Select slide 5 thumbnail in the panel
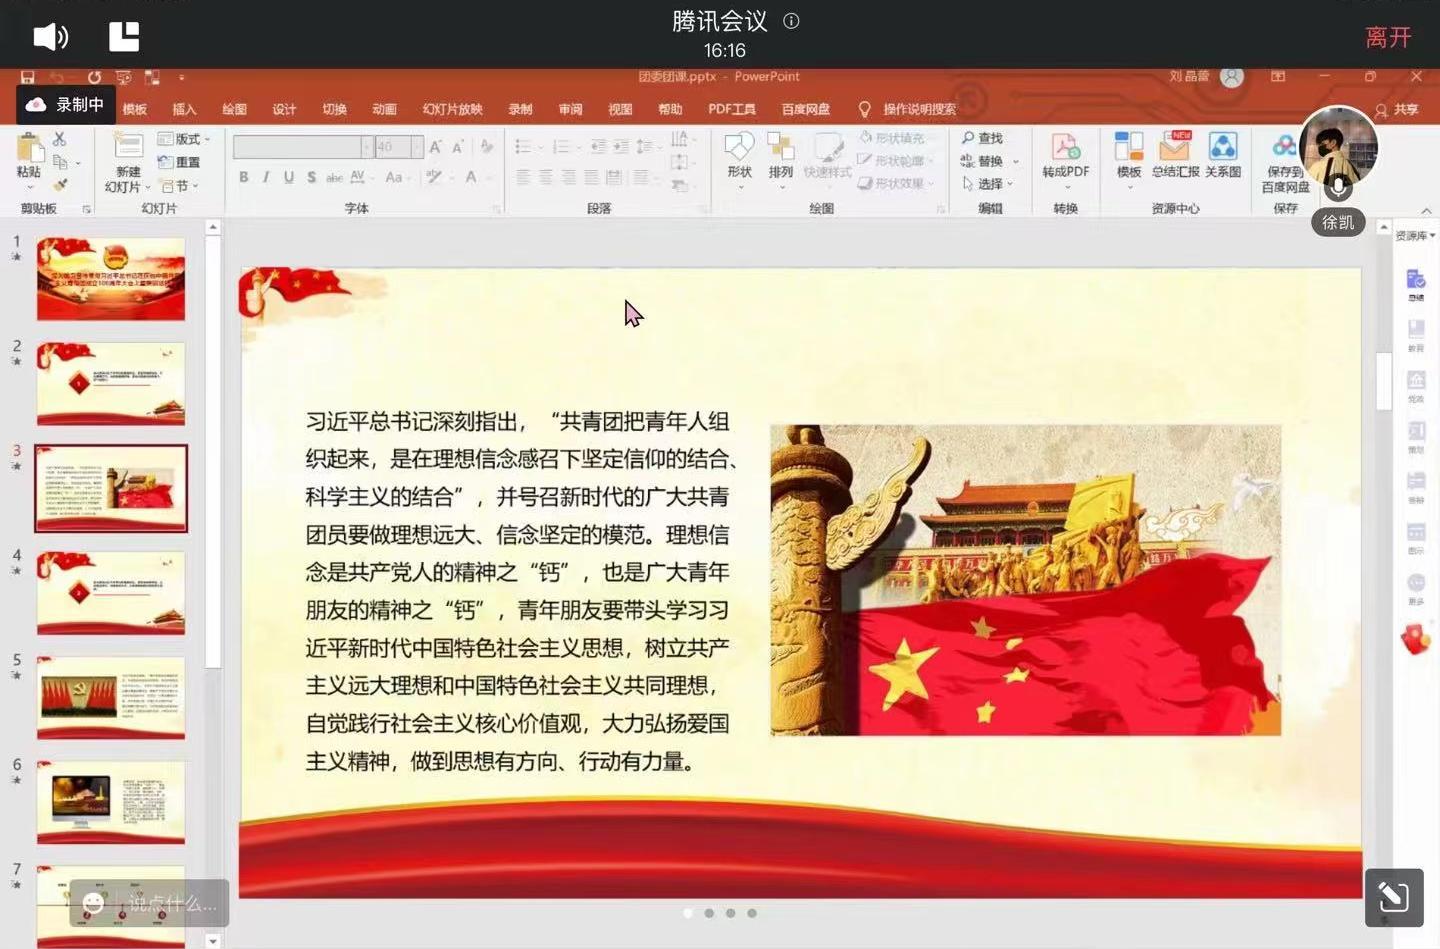 pos(111,698)
